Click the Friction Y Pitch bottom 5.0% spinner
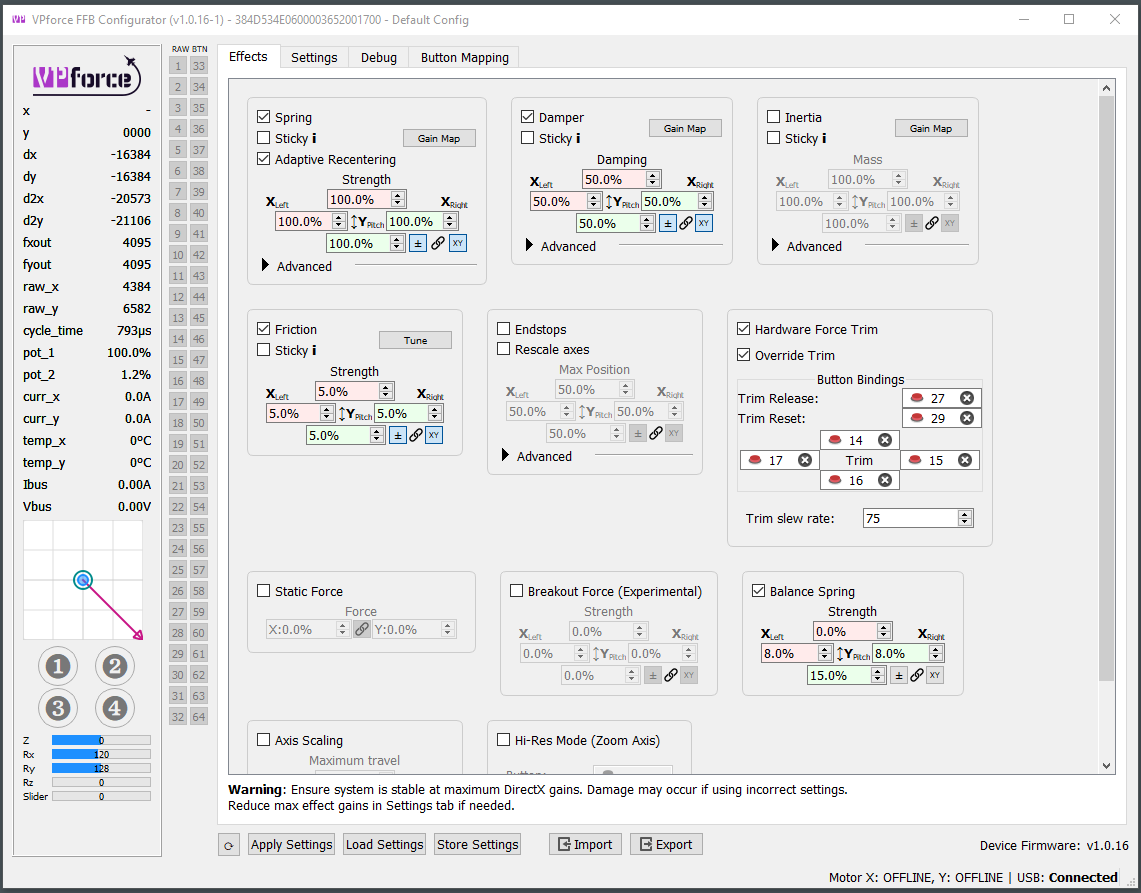Screen dimensions: 1141x893 point(345,435)
